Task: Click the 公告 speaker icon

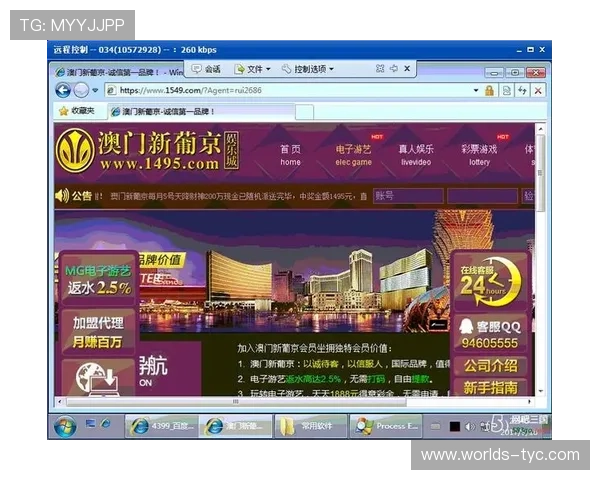Action: point(62,196)
